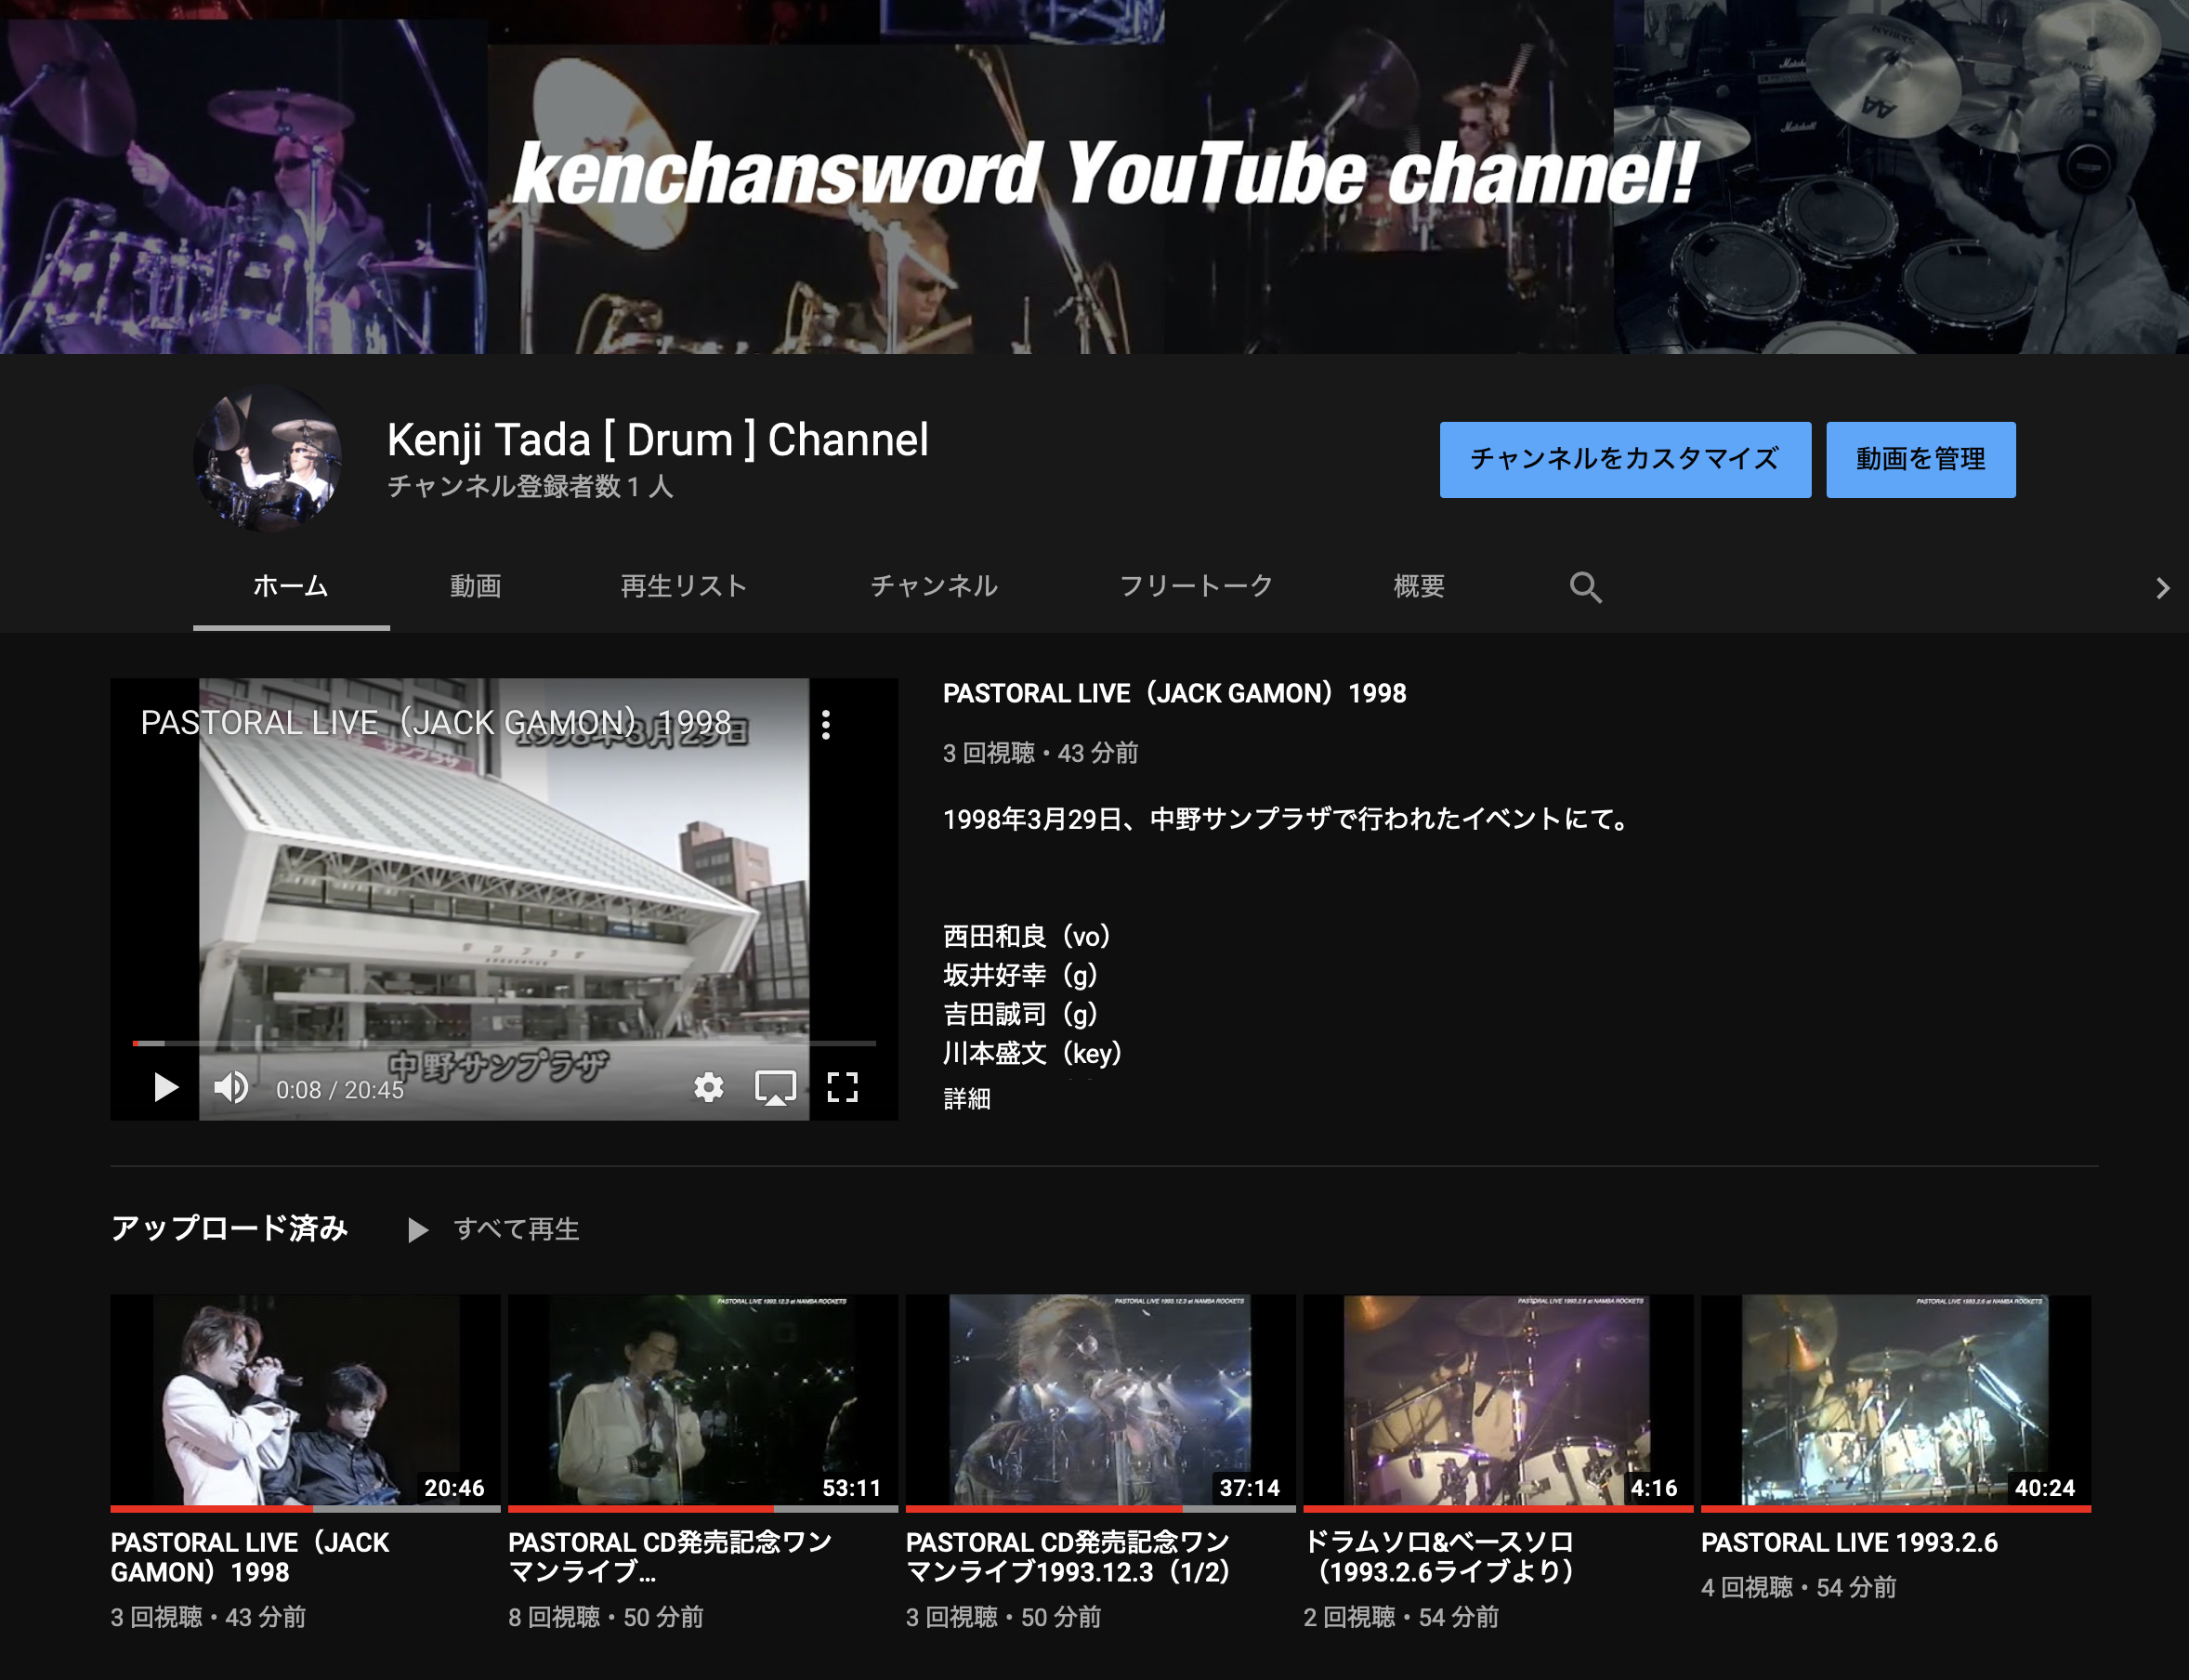Switch to the 動画 tab
The width and height of the screenshot is (2189, 1680).
(475, 587)
